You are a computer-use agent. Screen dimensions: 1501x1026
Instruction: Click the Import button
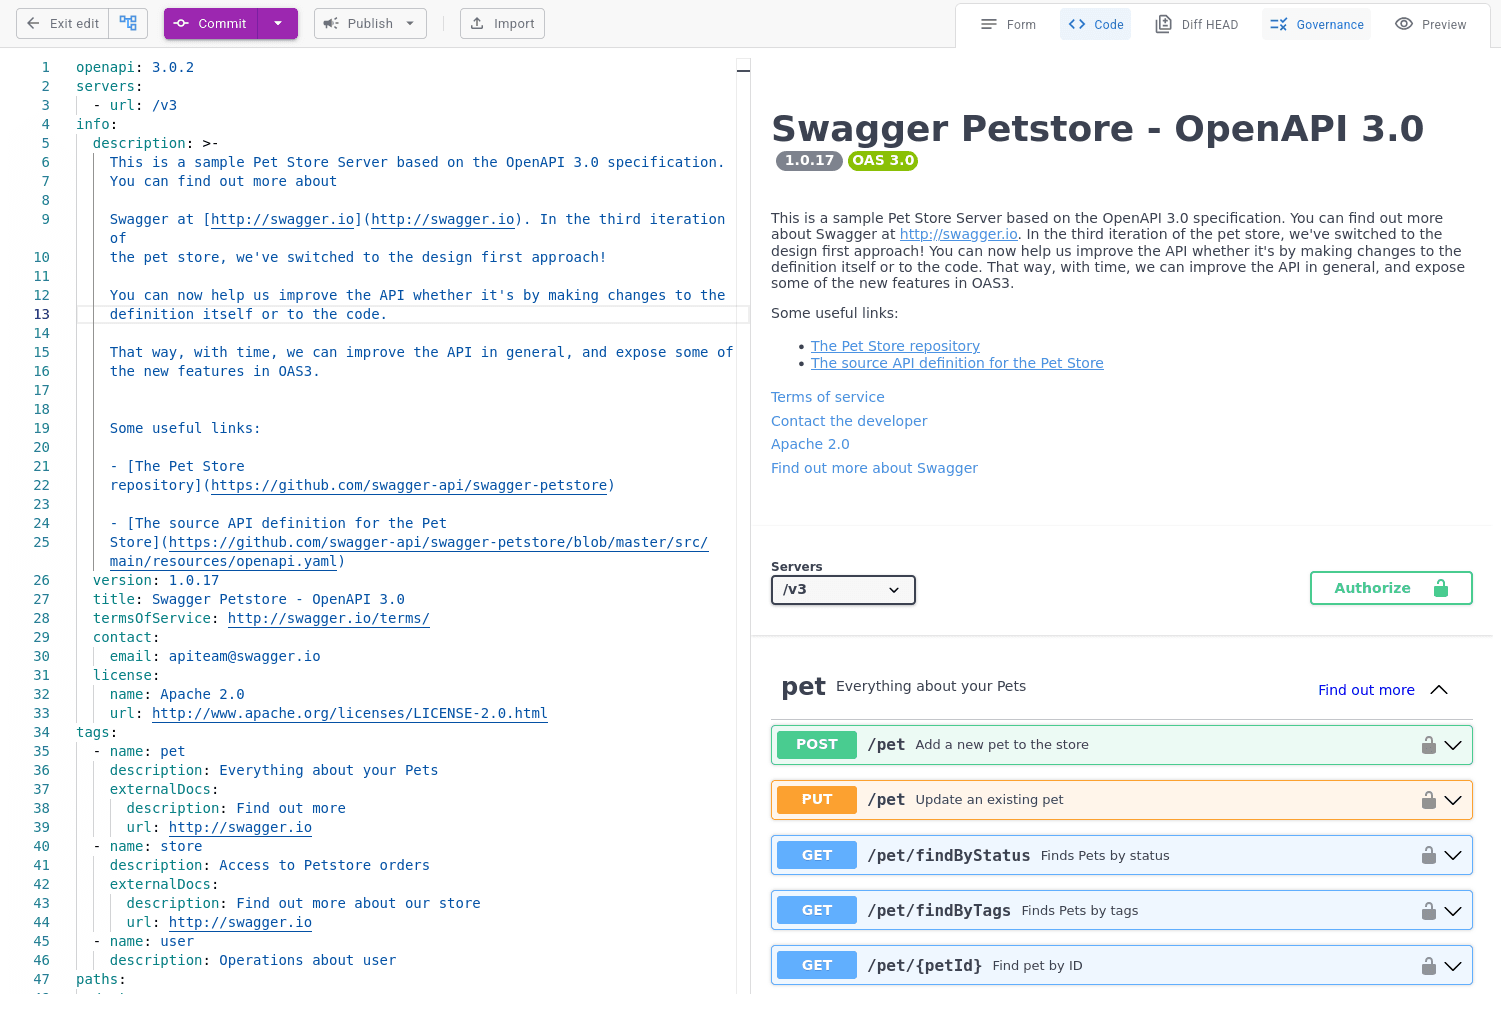(x=502, y=24)
